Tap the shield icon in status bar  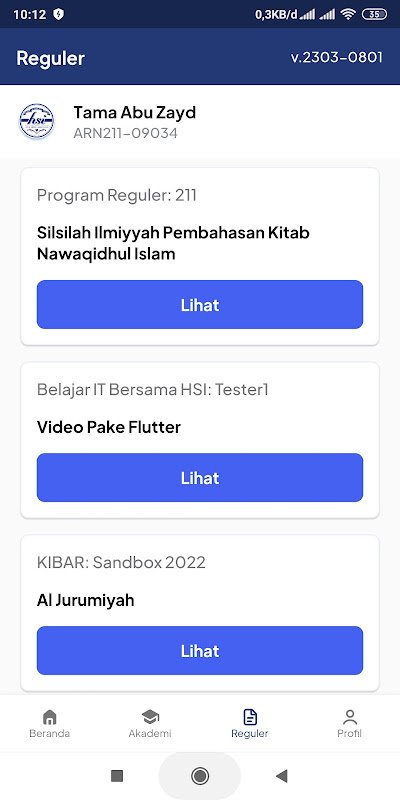click(59, 14)
